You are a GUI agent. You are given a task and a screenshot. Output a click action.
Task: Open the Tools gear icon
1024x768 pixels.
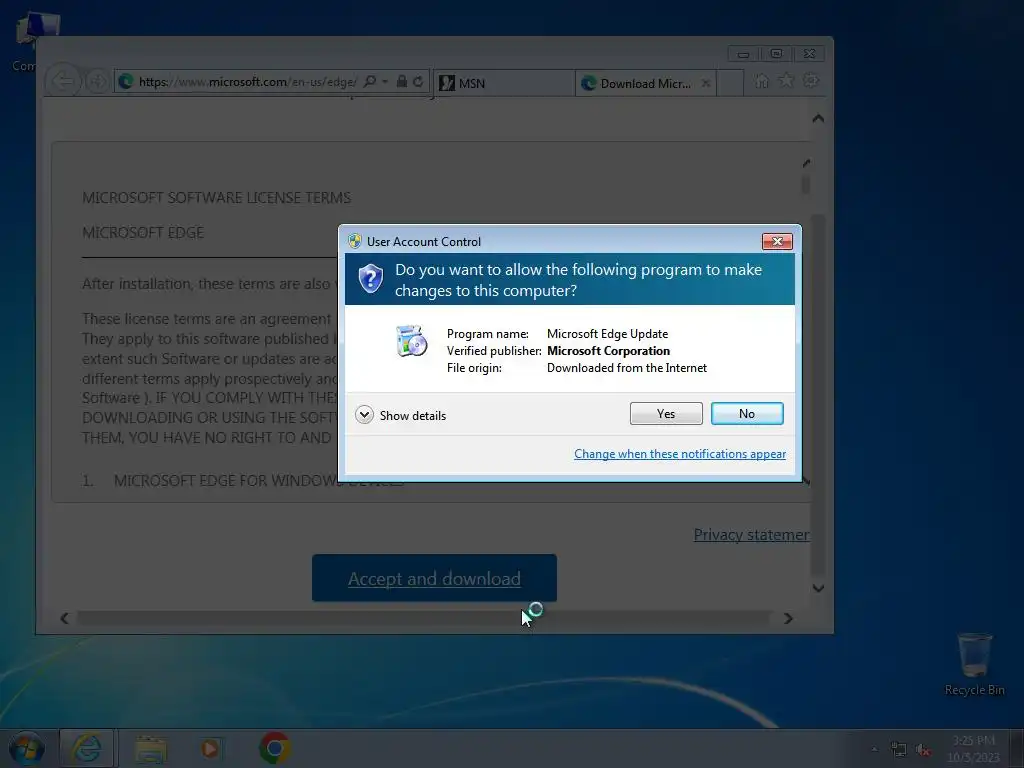(811, 81)
